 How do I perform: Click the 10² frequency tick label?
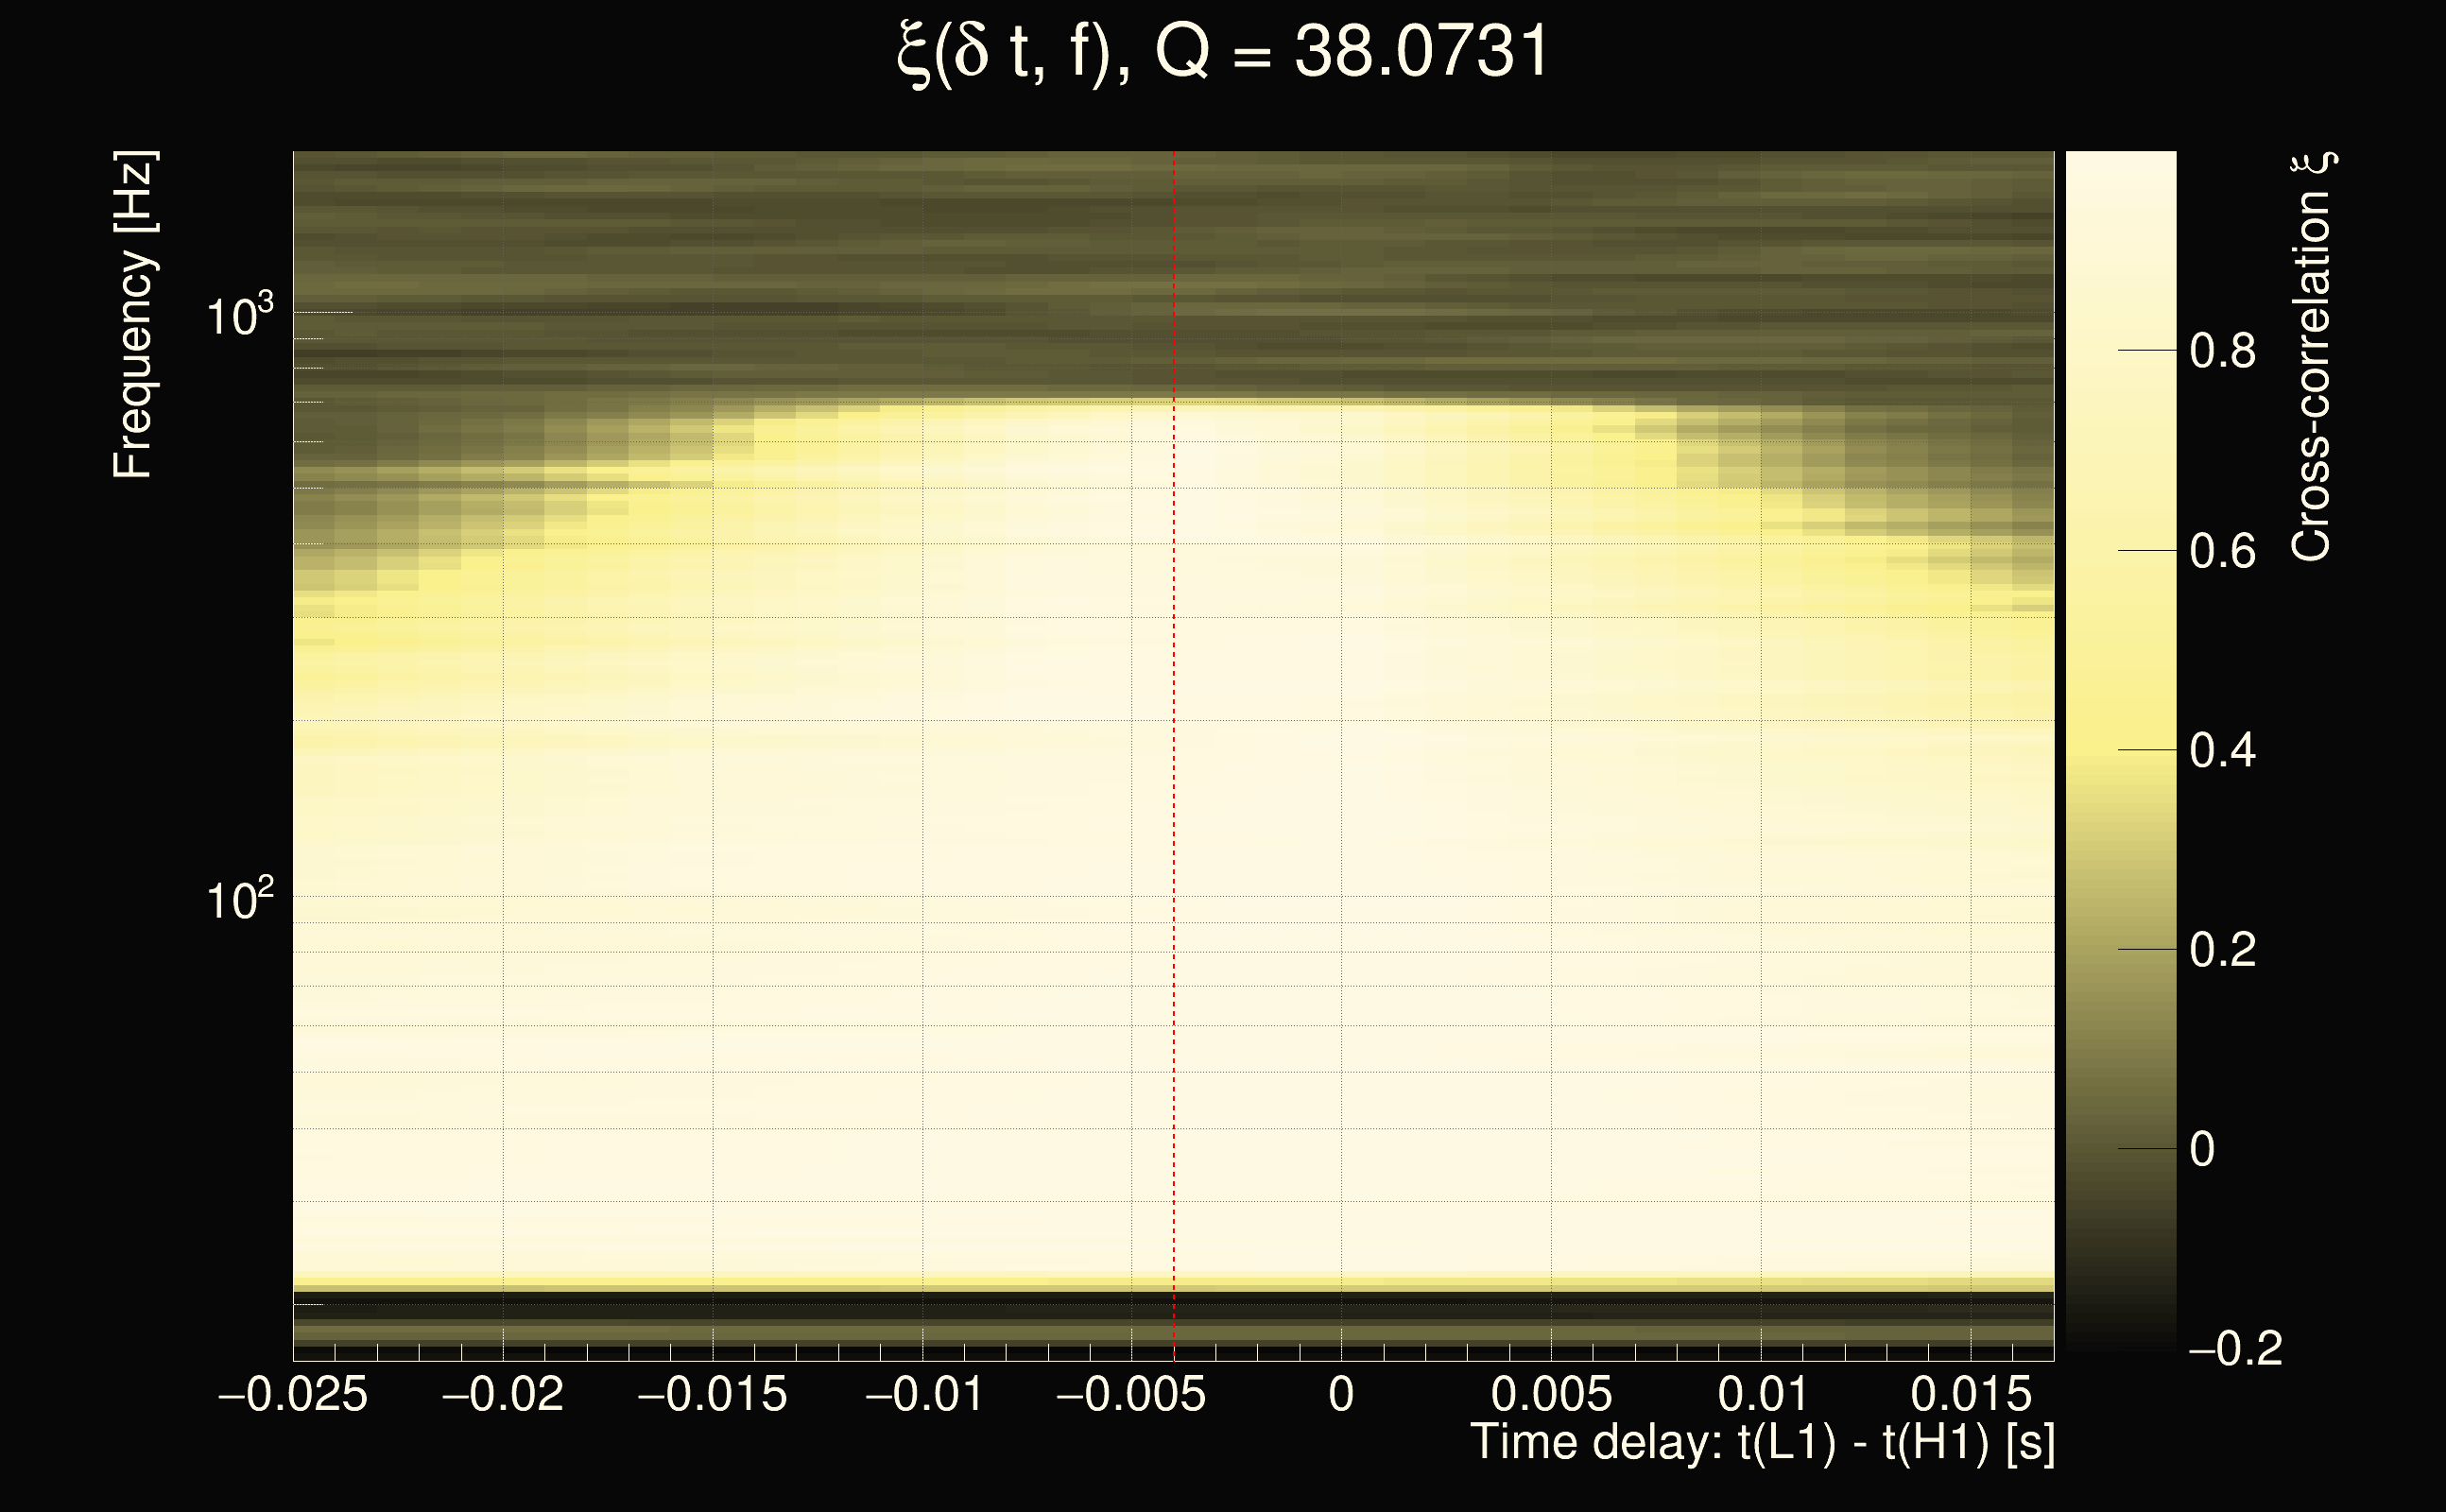[239, 900]
